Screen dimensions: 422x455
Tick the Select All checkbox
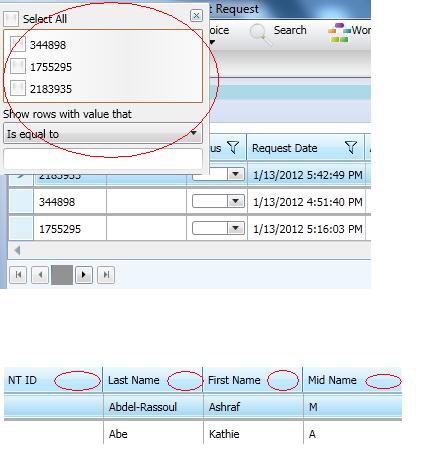click(x=11, y=19)
